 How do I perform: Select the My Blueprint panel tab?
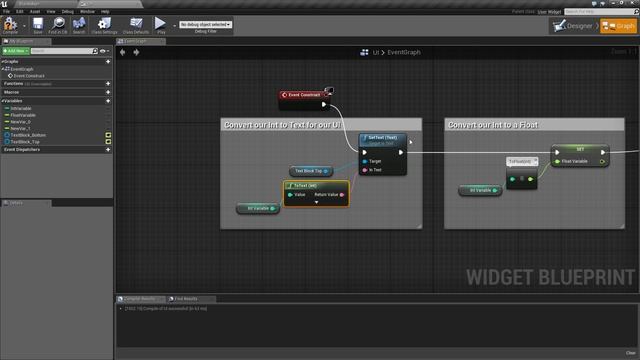pos(26,41)
